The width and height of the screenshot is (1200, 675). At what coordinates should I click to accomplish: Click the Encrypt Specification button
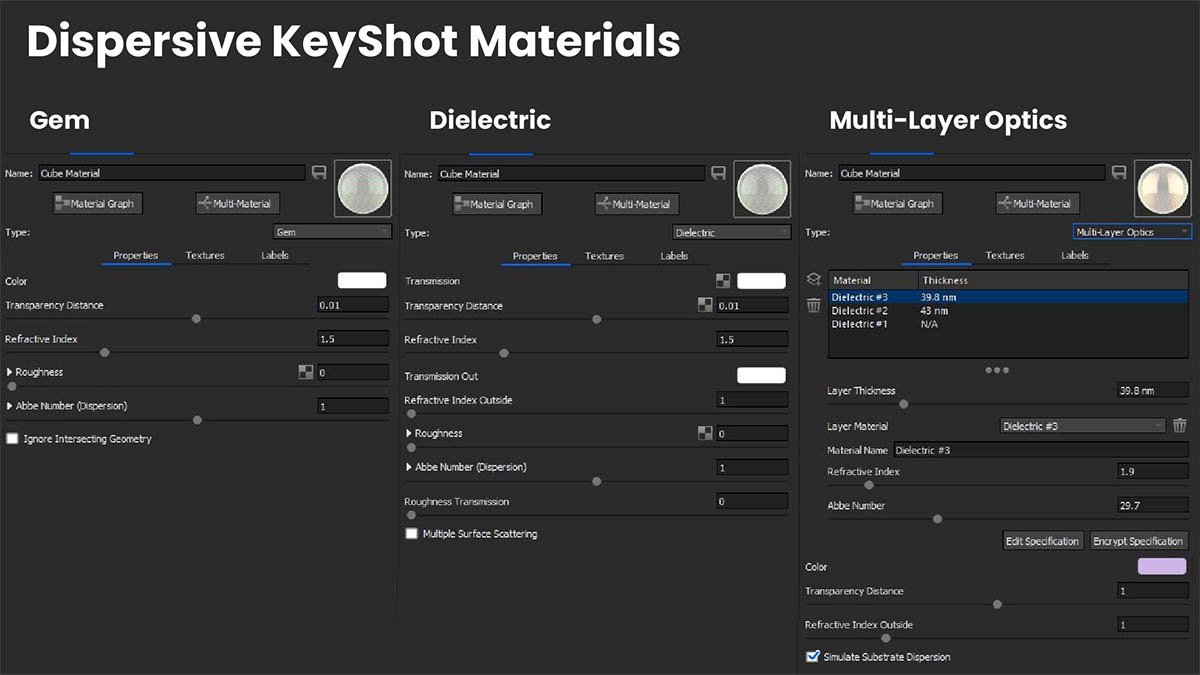click(x=1138, y=540)
